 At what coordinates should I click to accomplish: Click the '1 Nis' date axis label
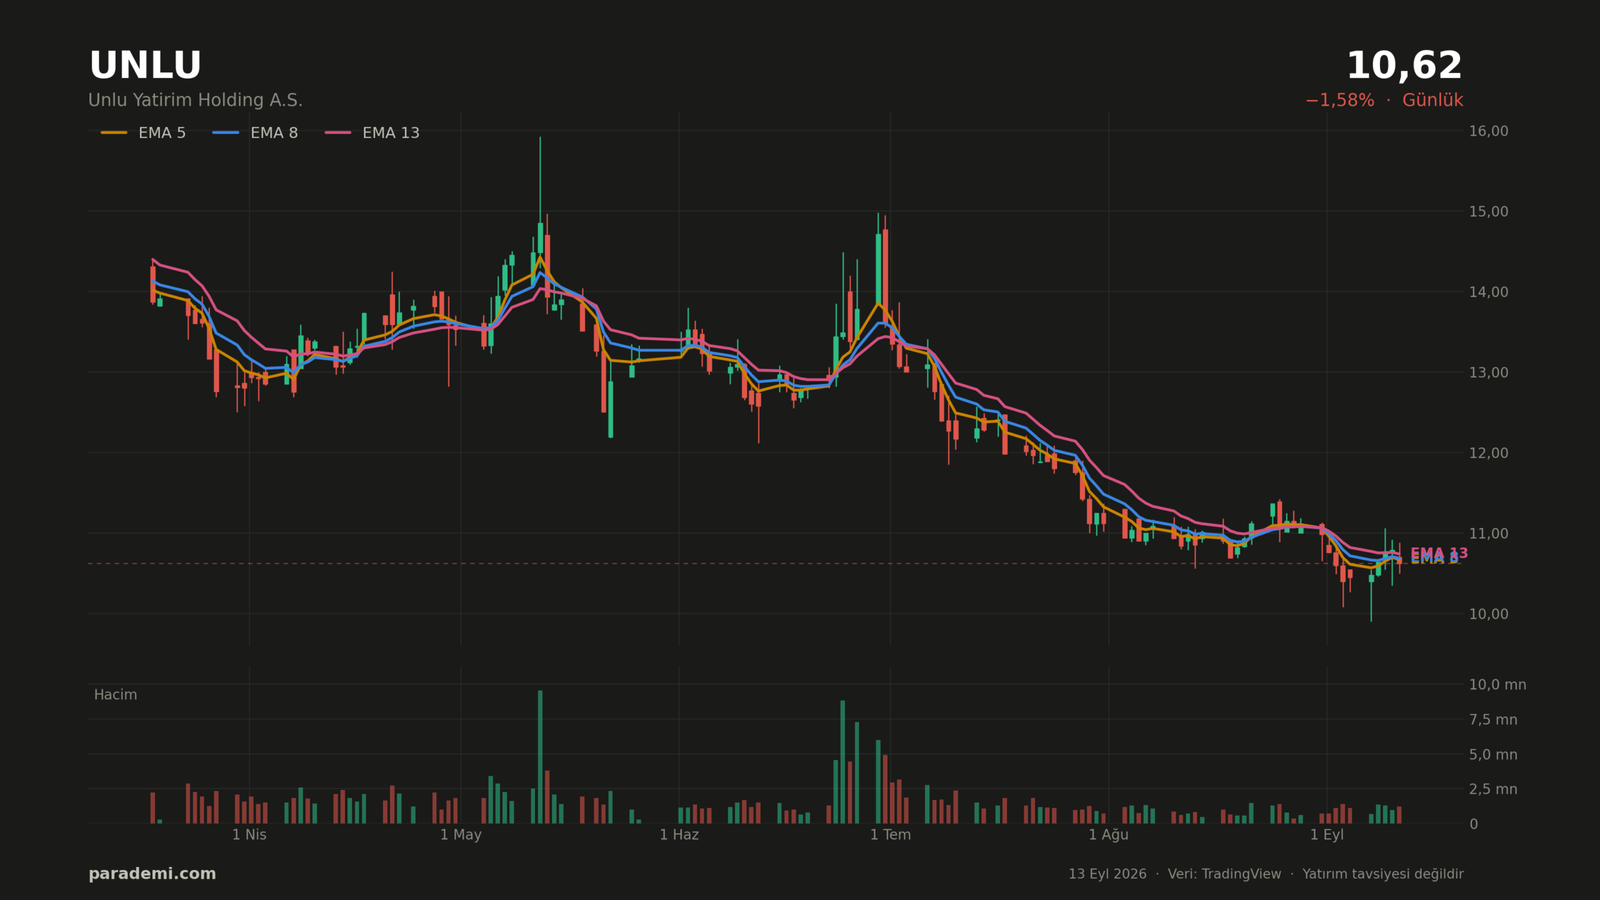(249, 835)
